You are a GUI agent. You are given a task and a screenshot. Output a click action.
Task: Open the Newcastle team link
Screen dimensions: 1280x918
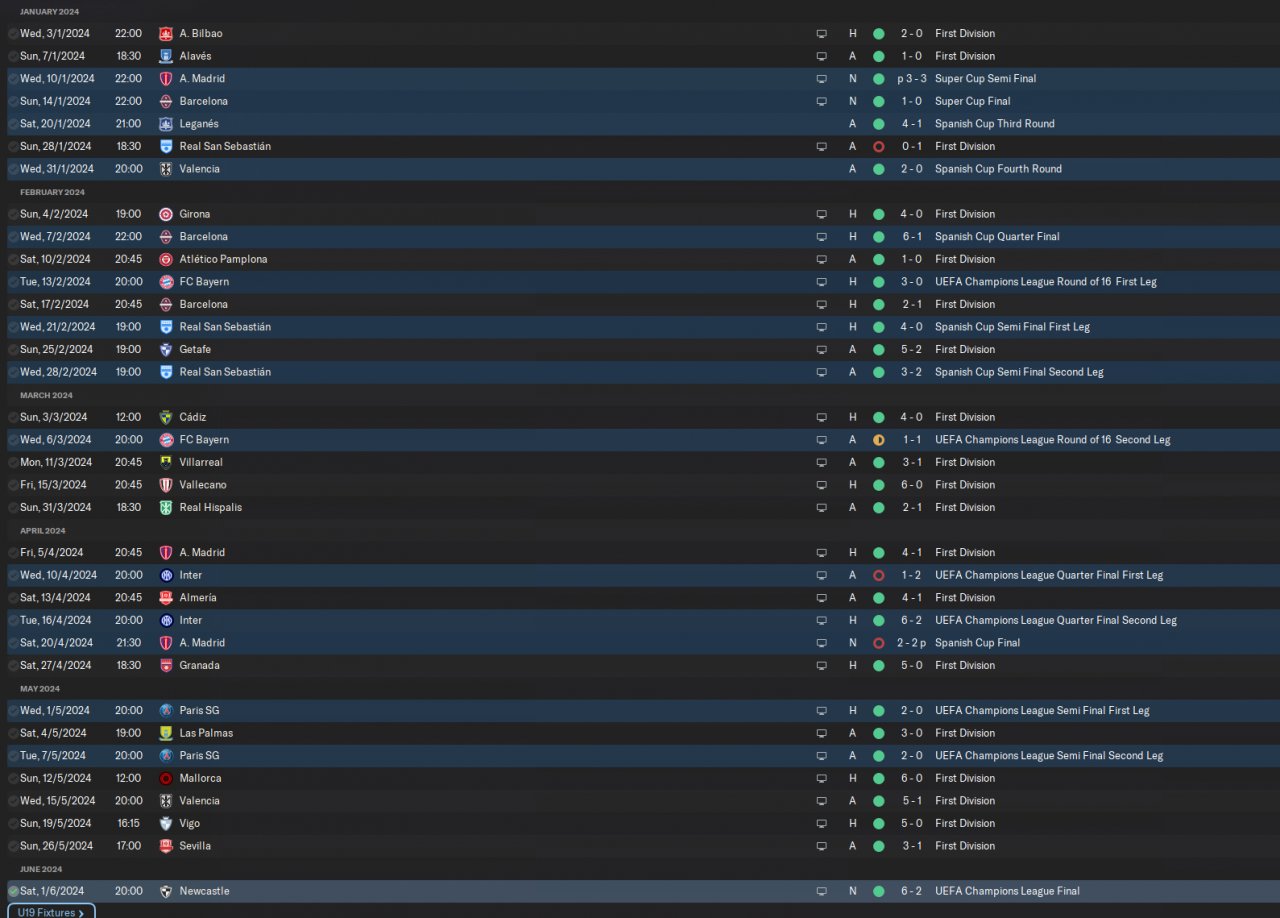pos(203,891)
